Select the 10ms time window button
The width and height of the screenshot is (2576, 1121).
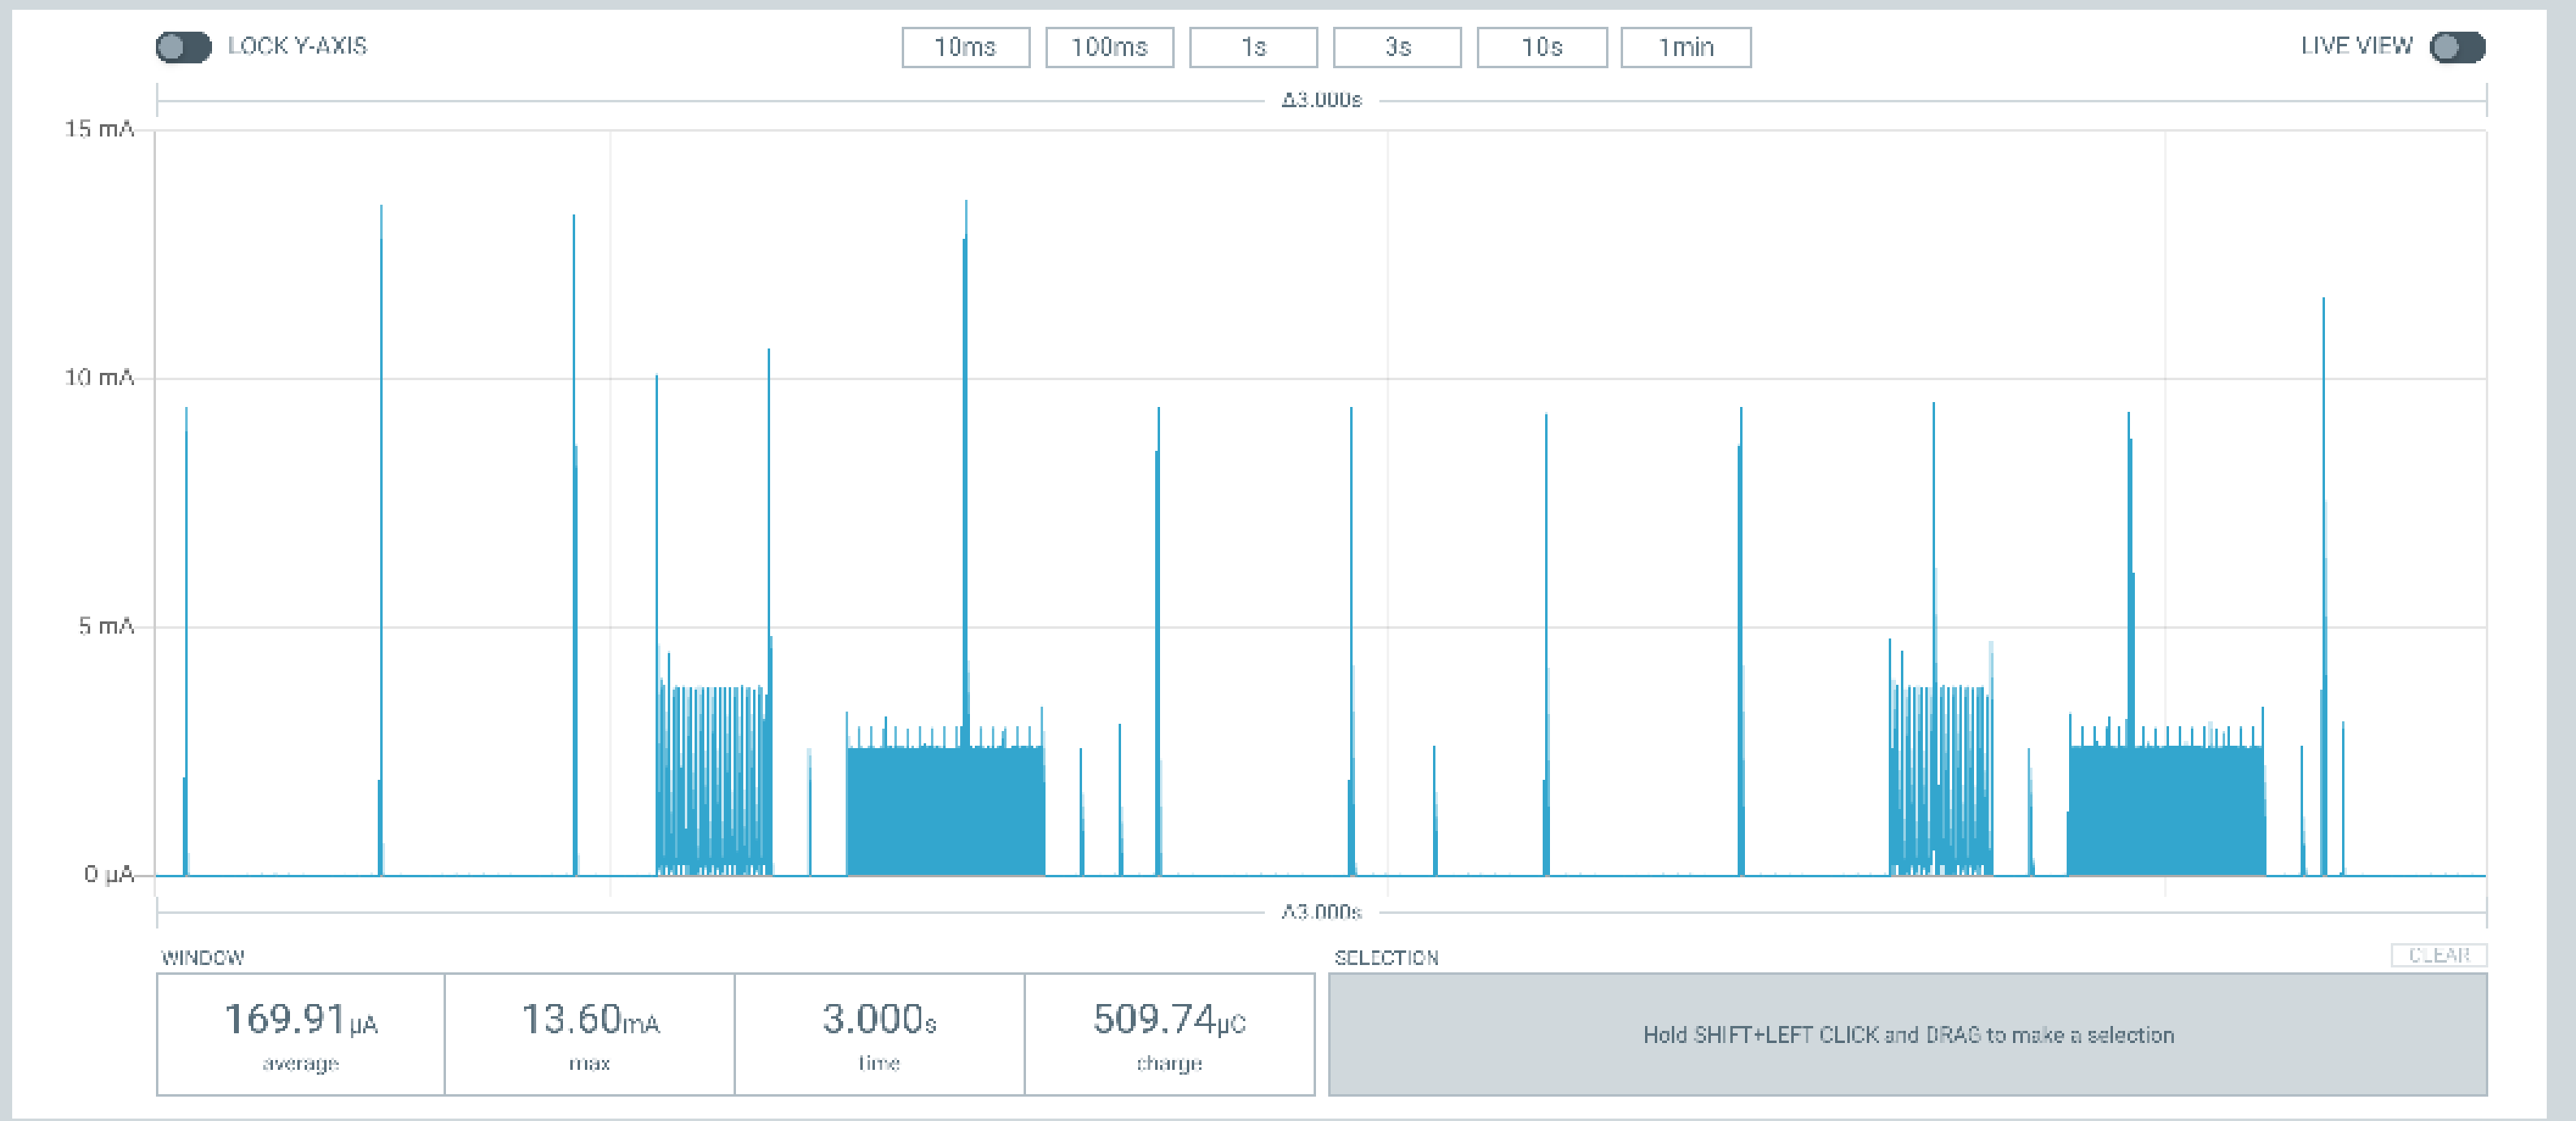pos(965,47)
